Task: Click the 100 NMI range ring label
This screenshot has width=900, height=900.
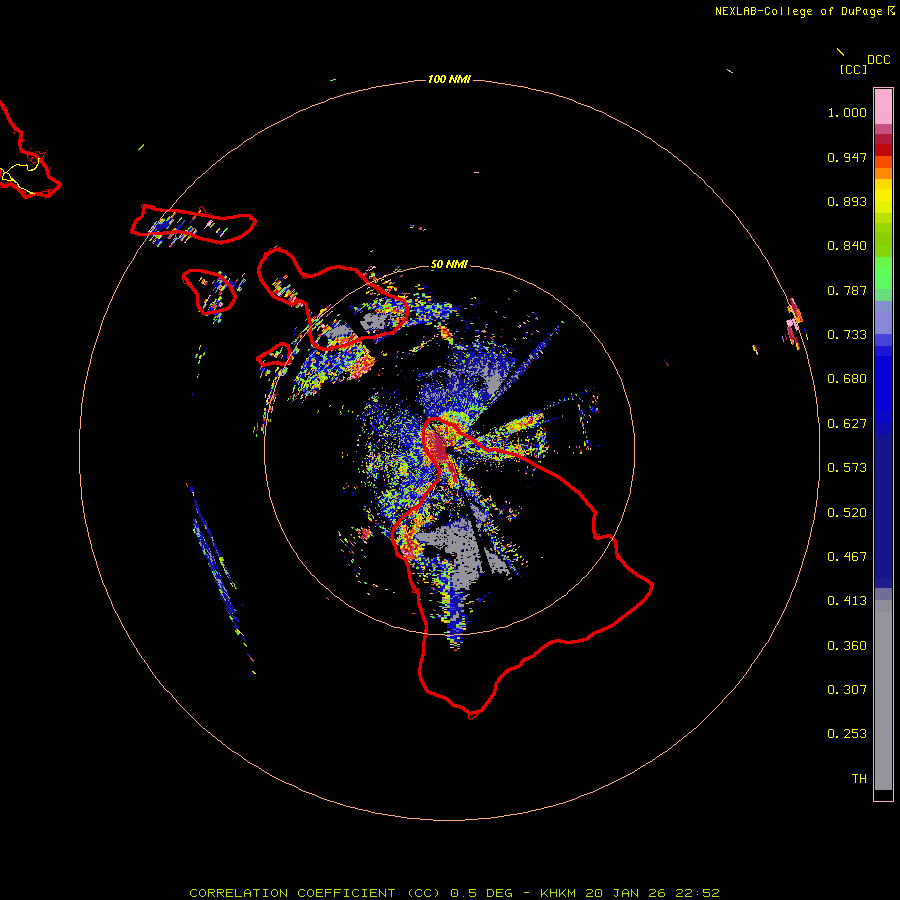Action: (x=449, y=79)
